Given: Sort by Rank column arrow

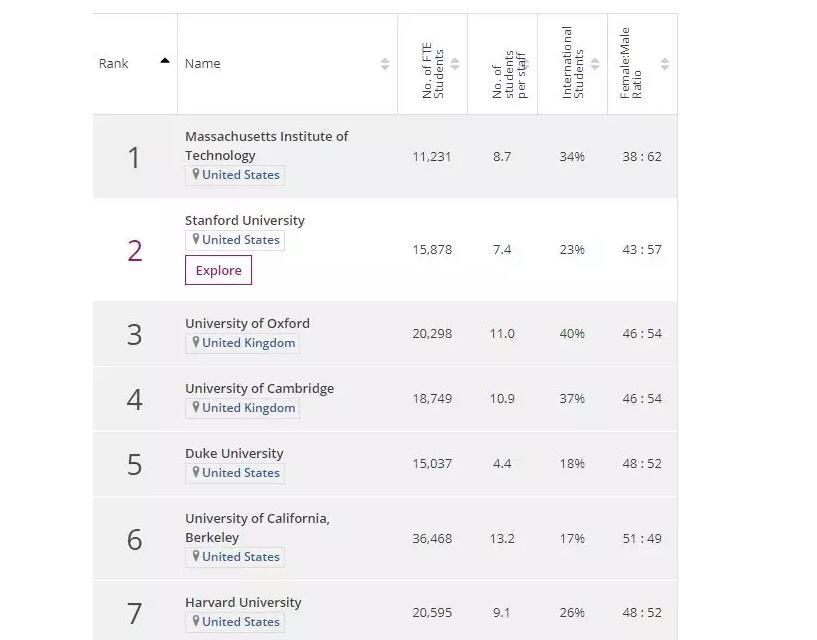Looking at the screenshot, I should 165,62.
